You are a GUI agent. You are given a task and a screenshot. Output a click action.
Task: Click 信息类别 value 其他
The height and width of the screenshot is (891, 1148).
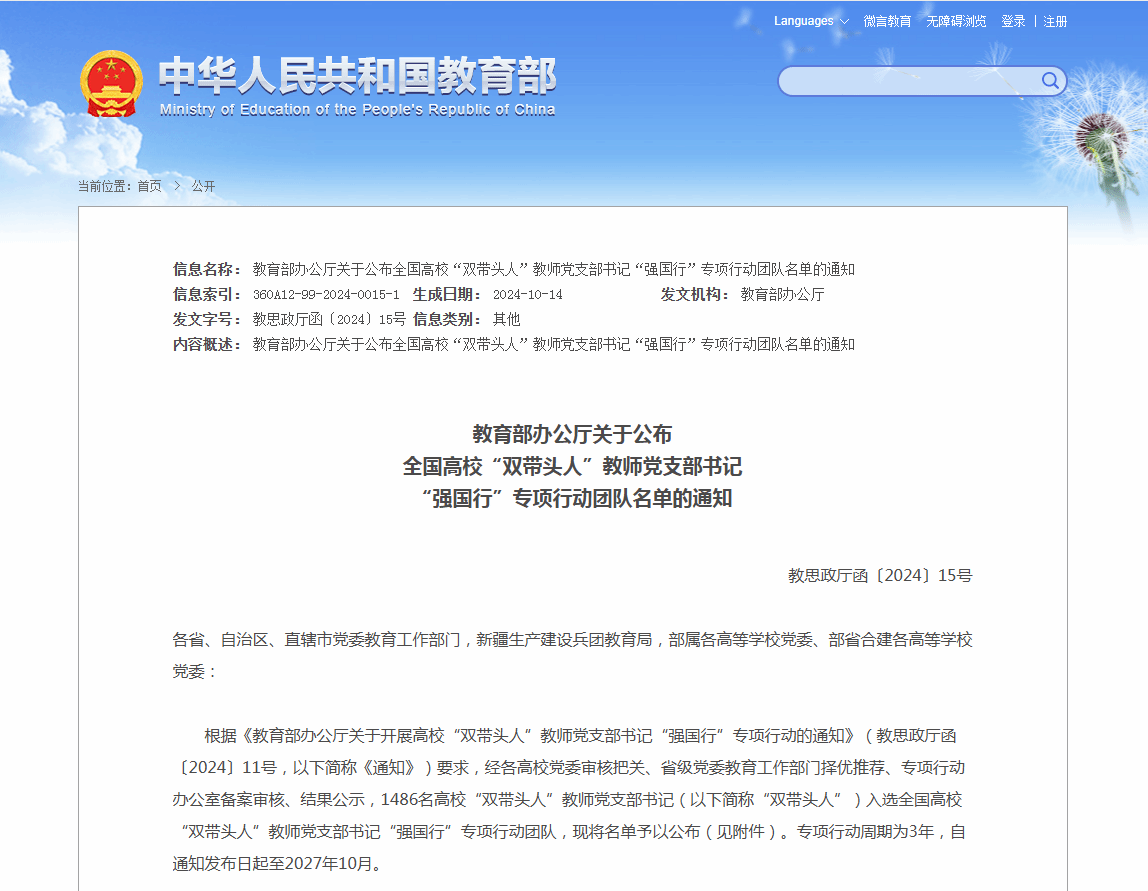[x=507, y=319]
